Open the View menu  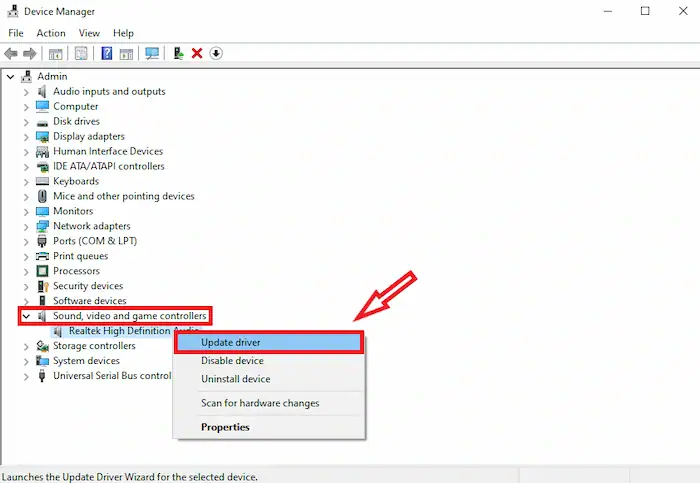(x=89, y=33)
